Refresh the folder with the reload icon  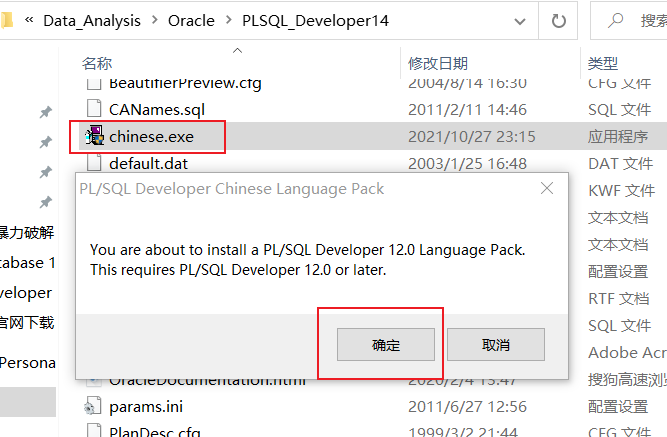pos(558,21)
